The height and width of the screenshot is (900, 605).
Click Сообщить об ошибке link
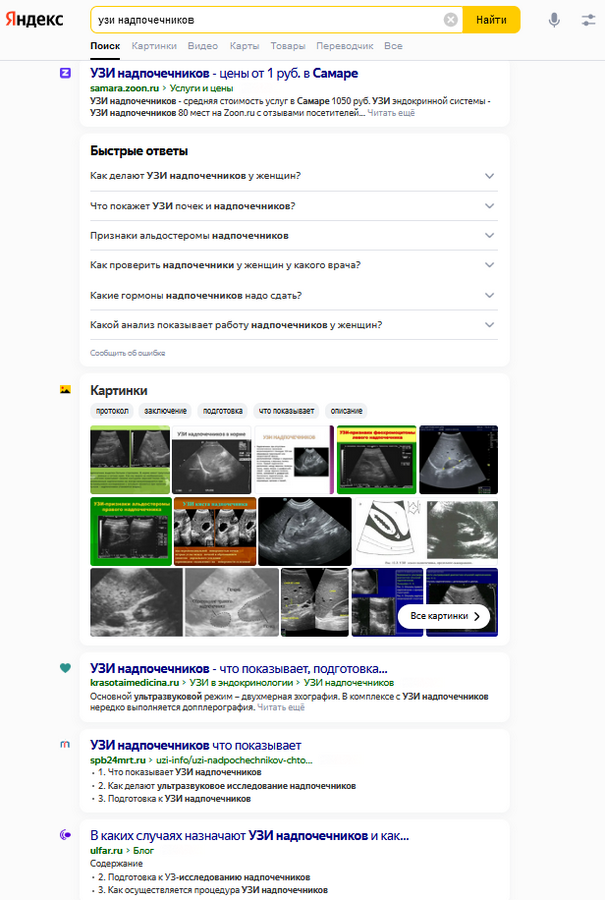pyautogui.click(x=127, y=353)
